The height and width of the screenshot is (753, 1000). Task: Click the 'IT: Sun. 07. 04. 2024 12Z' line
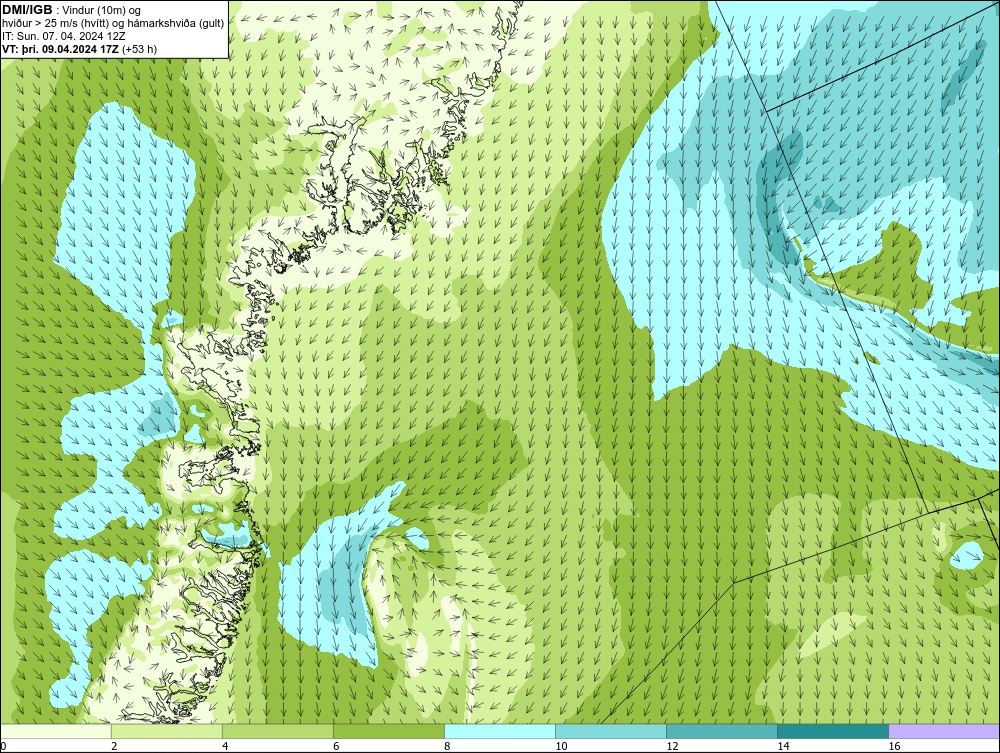64,36
